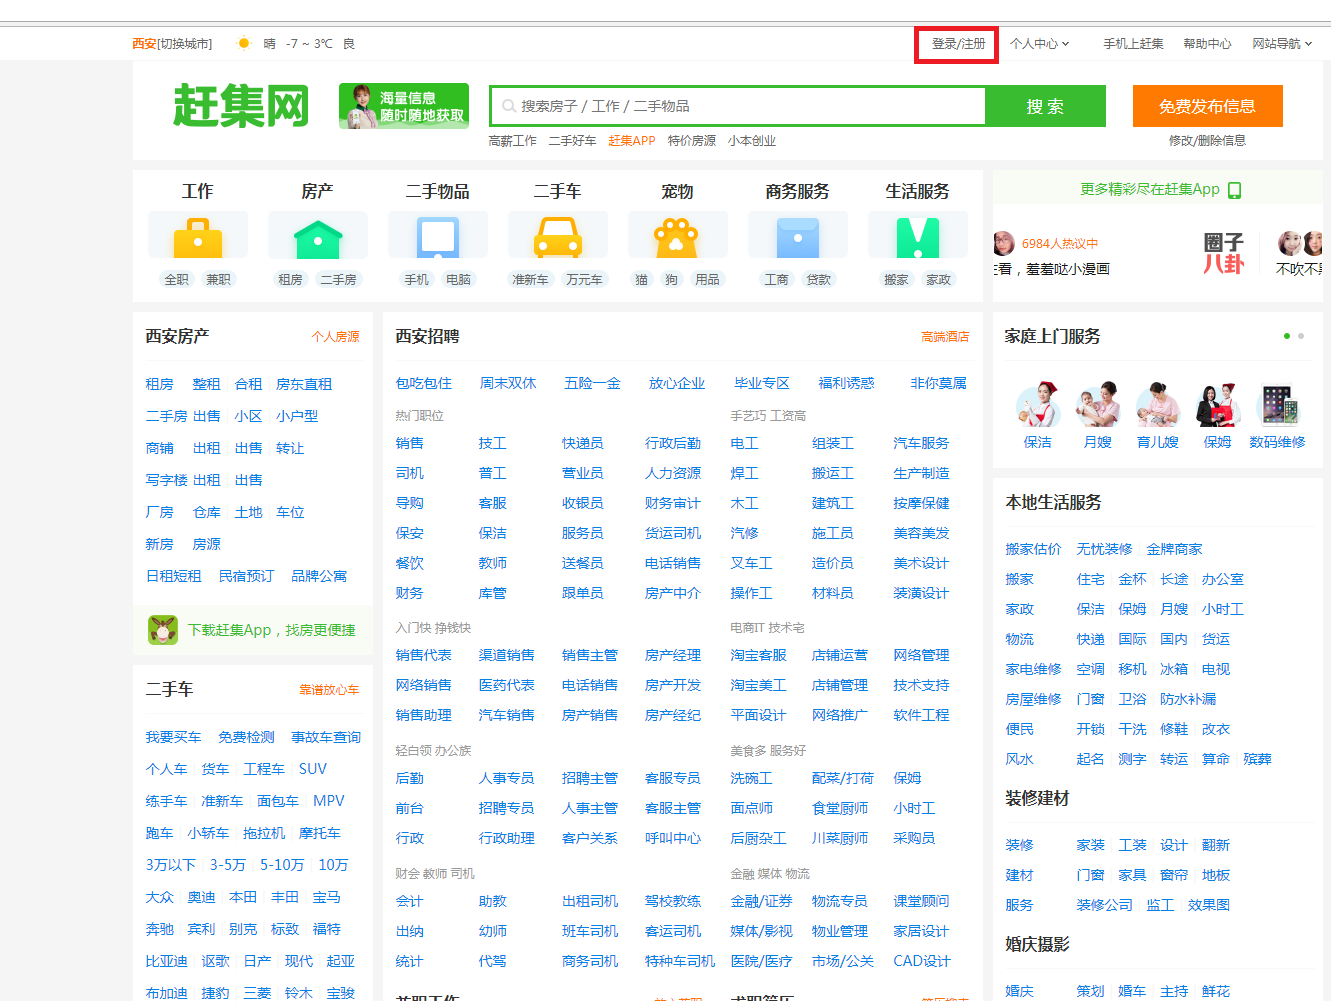
Task: Click the orange 免费发布信息 button
Action: (1207, 106)
